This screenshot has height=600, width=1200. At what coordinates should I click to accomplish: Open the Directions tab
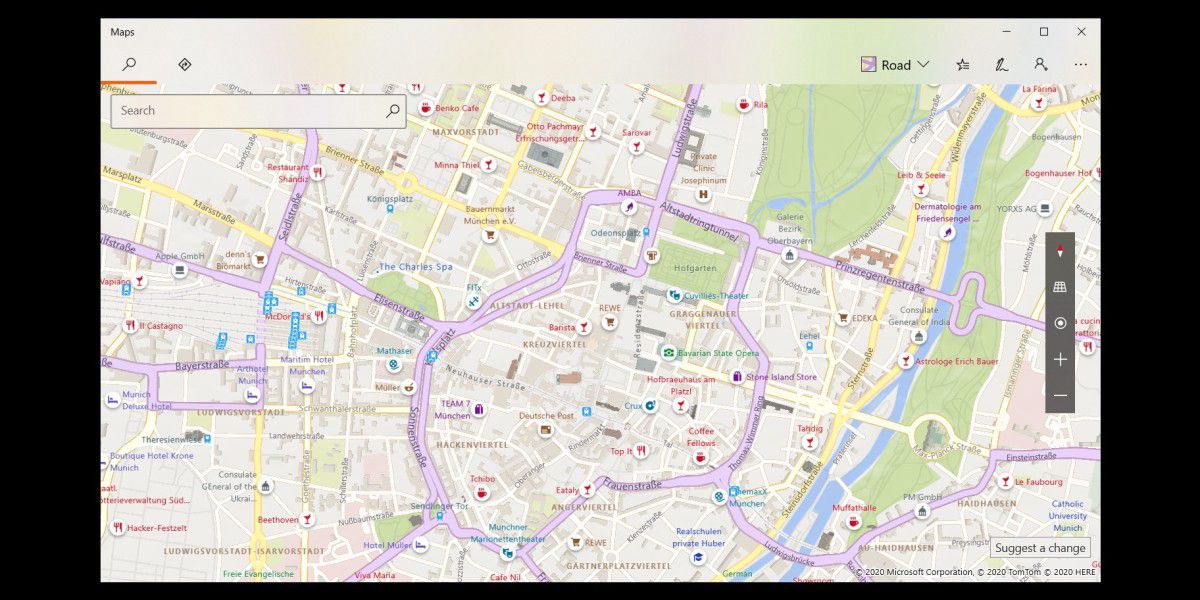(184, 64)
